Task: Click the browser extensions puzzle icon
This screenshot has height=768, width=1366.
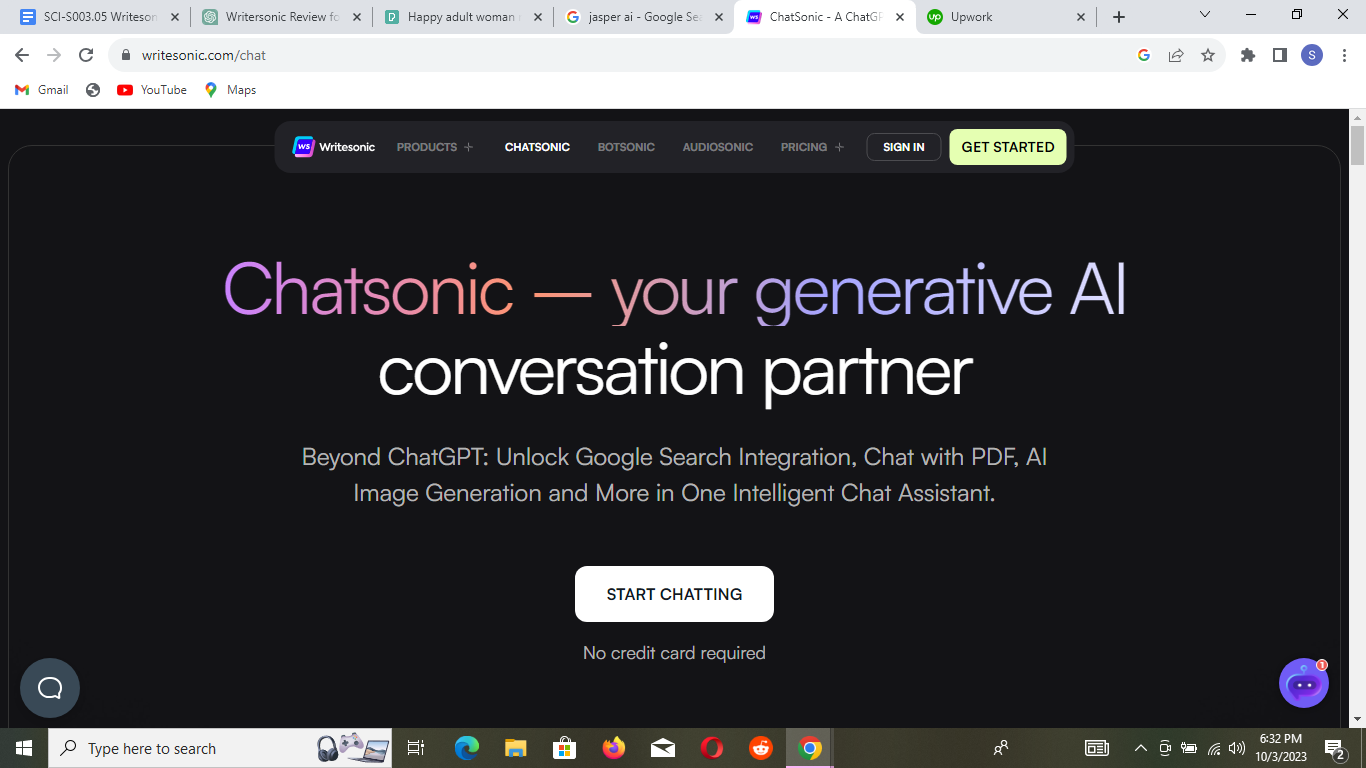Action: [1247, 55]
